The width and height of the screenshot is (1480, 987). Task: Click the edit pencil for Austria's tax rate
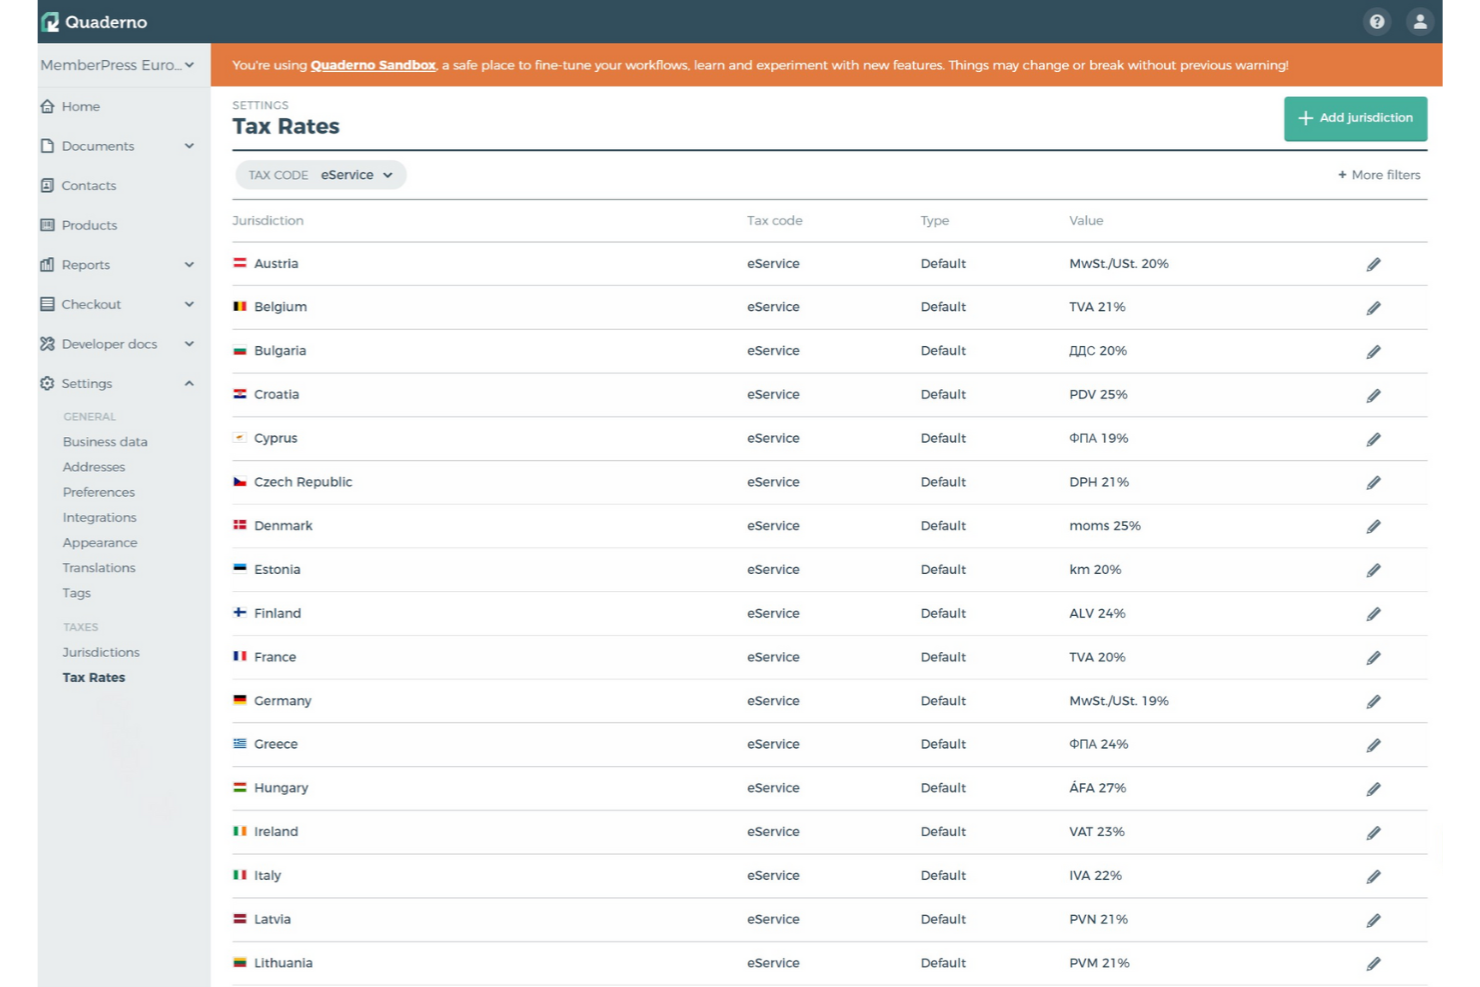[1373, 263]
